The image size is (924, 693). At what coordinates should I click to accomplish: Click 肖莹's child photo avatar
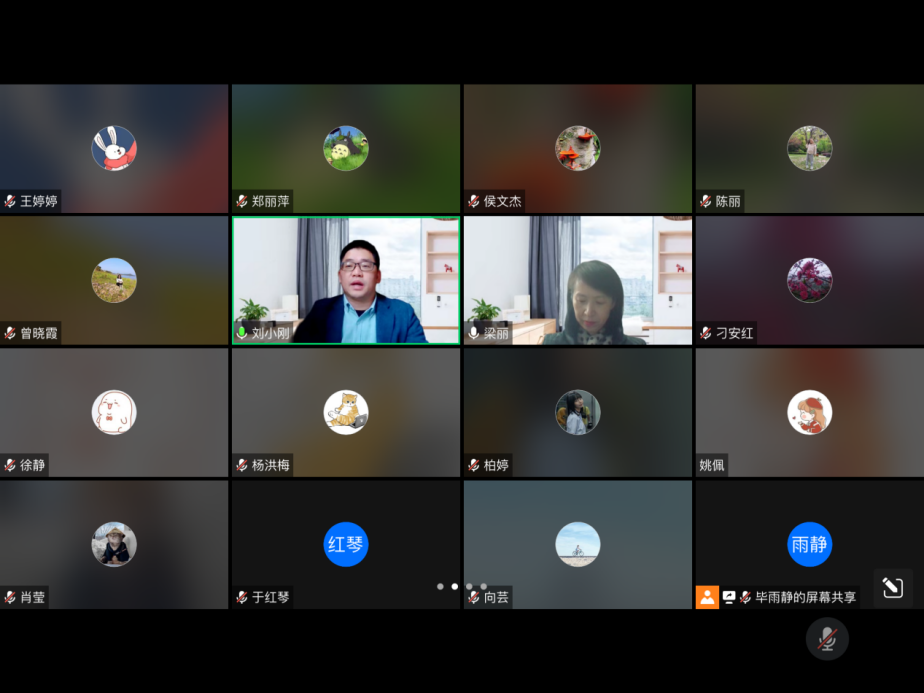[x=114, y=544]
